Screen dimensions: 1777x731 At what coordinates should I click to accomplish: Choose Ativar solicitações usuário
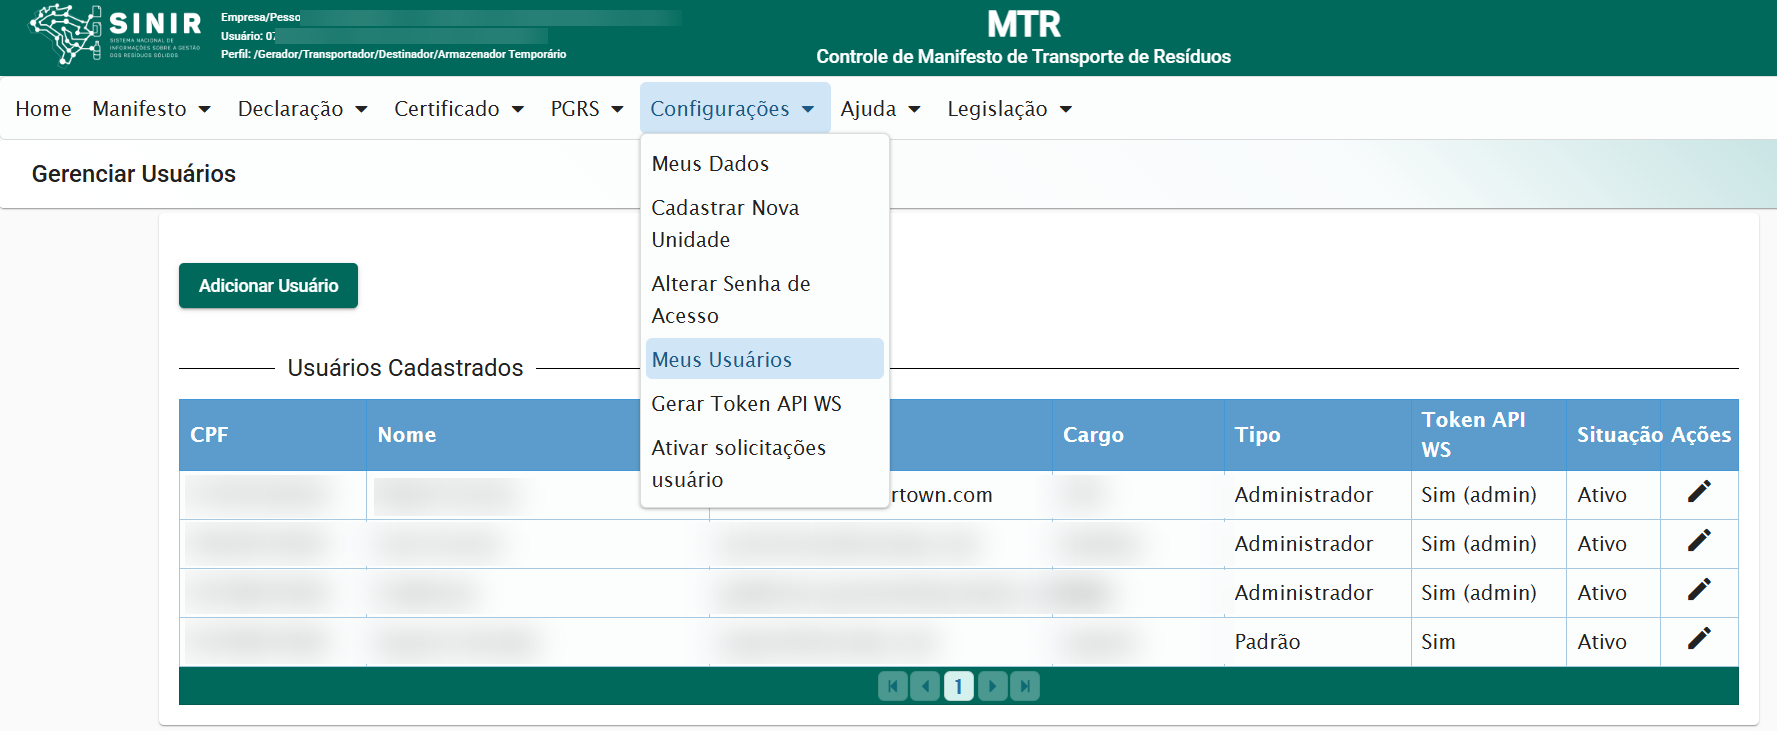(x=764, y=464)
